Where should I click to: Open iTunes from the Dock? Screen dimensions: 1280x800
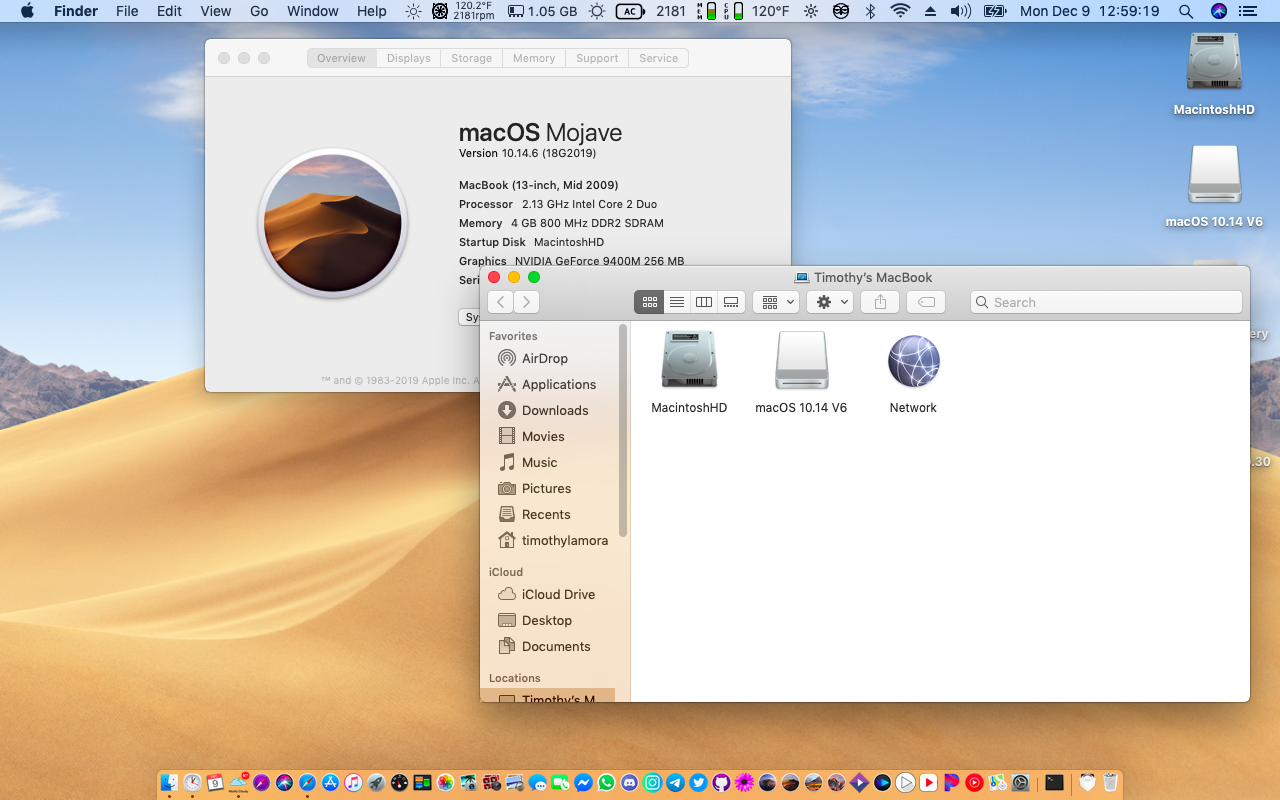coord(353,783)
